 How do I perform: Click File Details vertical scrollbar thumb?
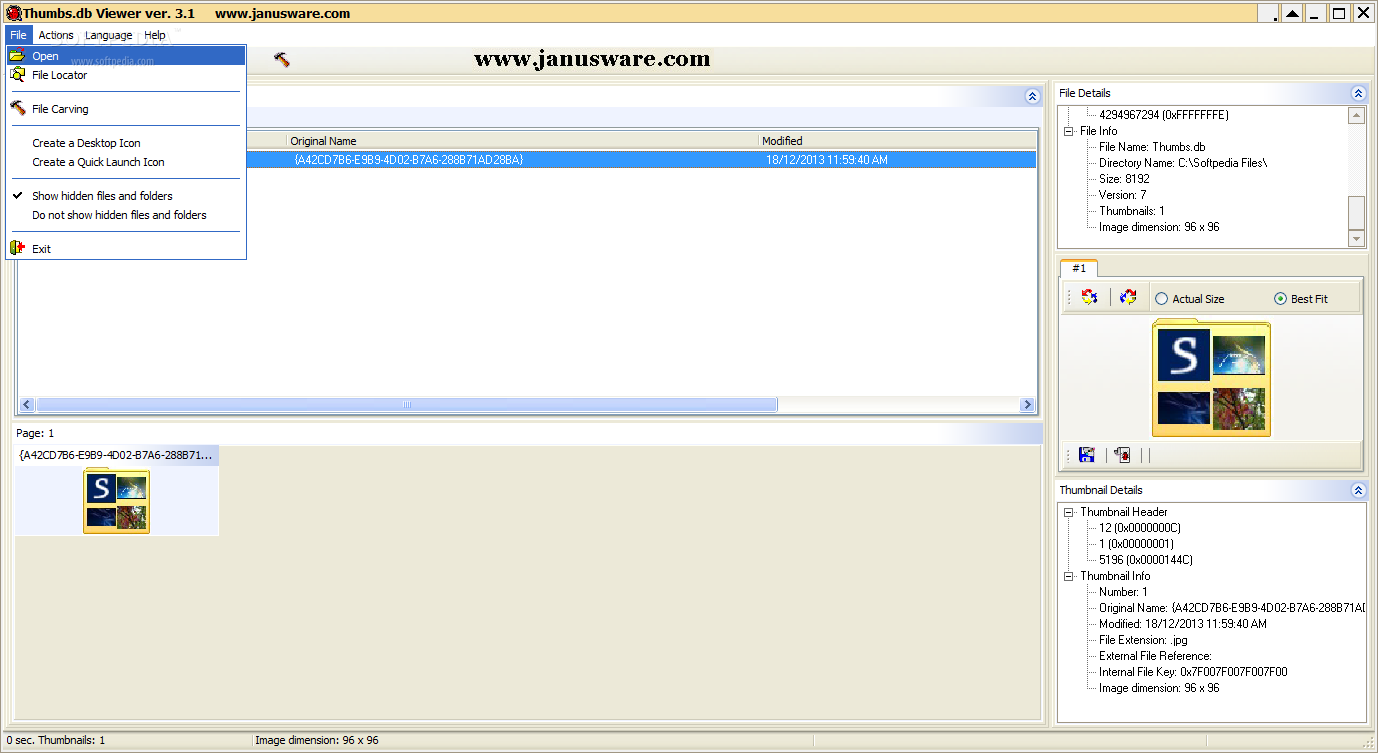point(1356,213)
